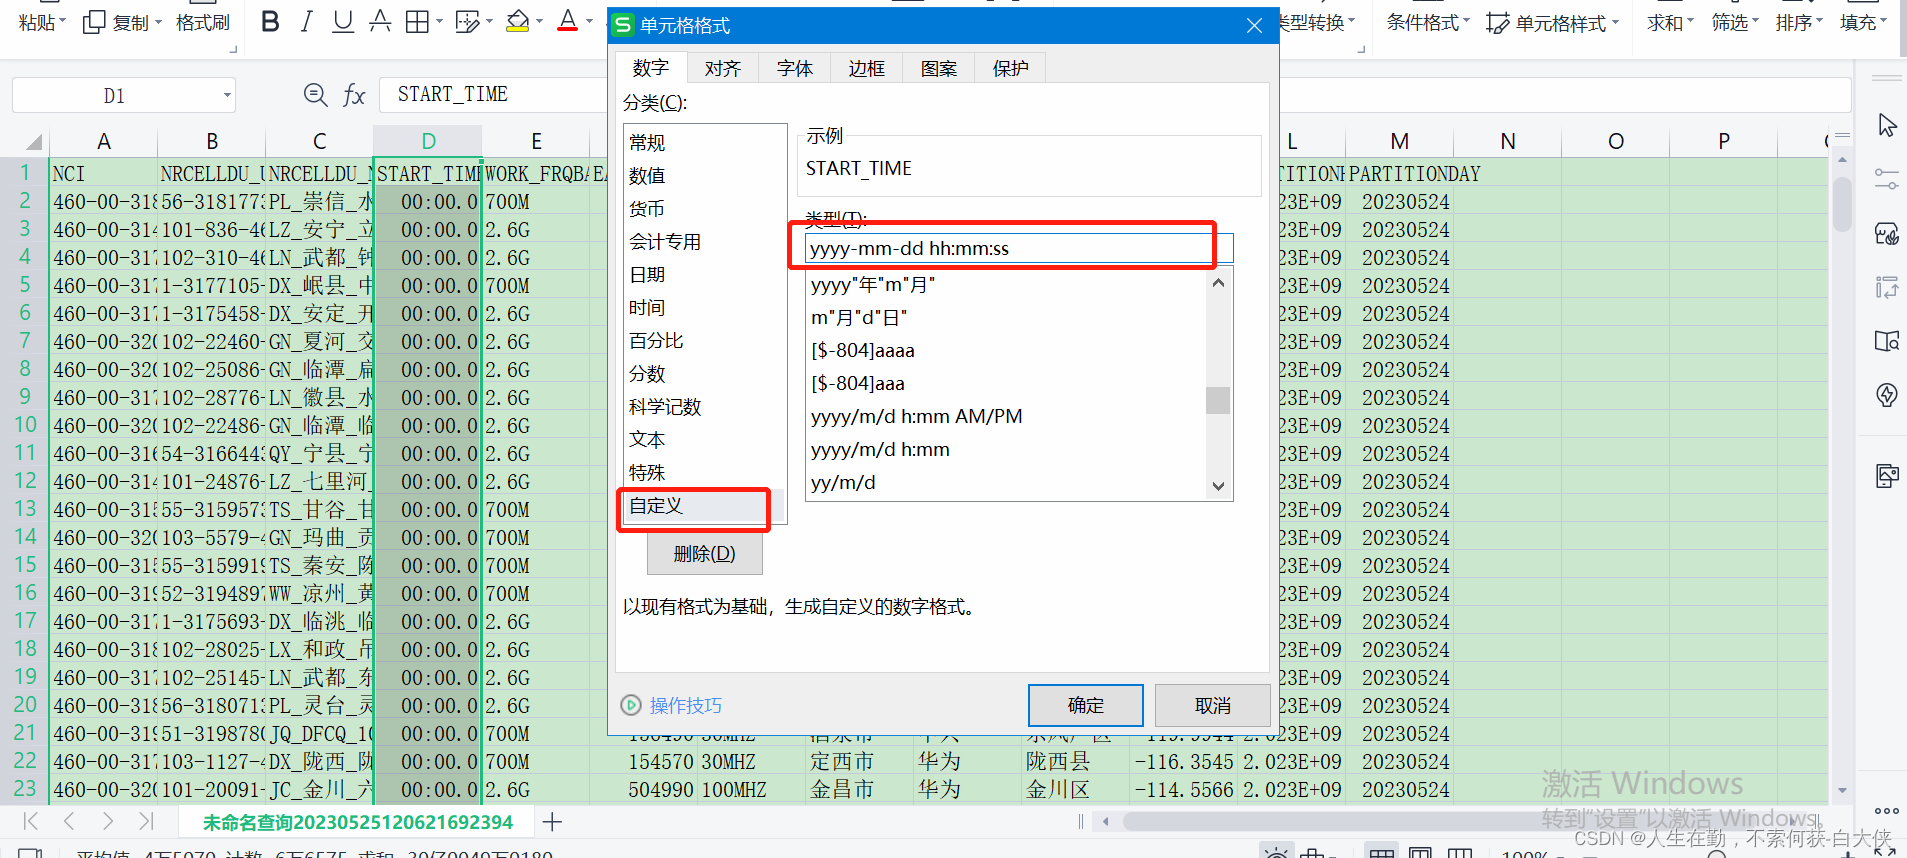This screenshot has width=1907, height=858.
Task: Select 常规 category in the list
Action: point(704,143)
